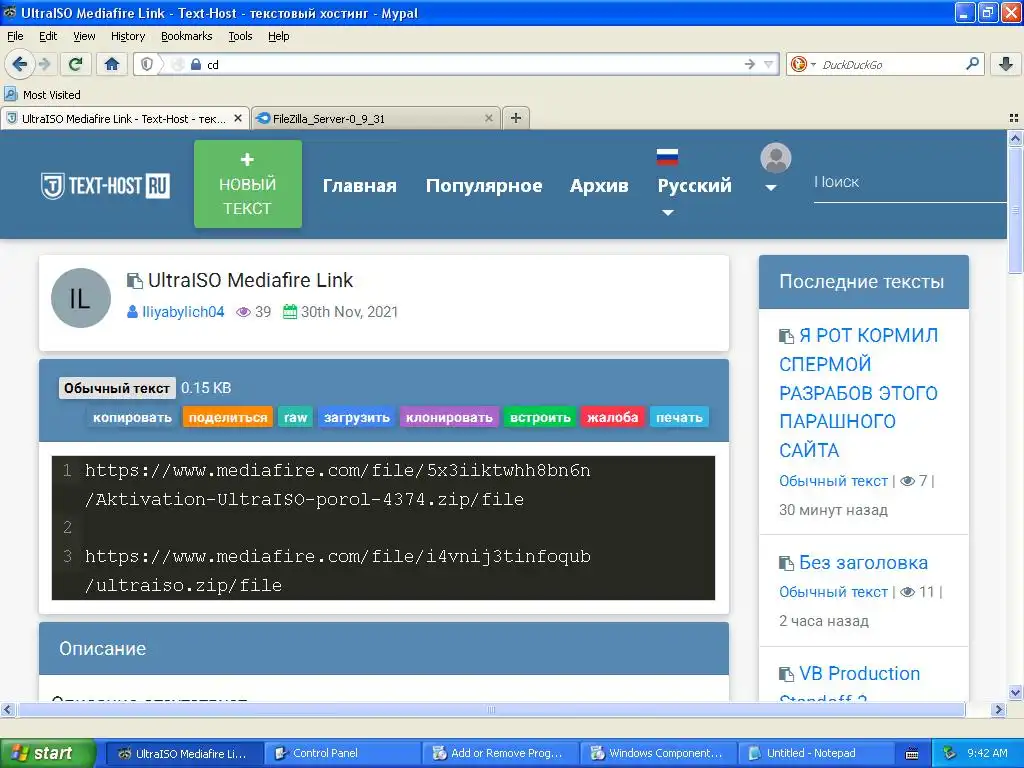Open the Most Visited bookmarks folder
The image size is (1024, 768).
pyautogui.click(x=43, y=95)
